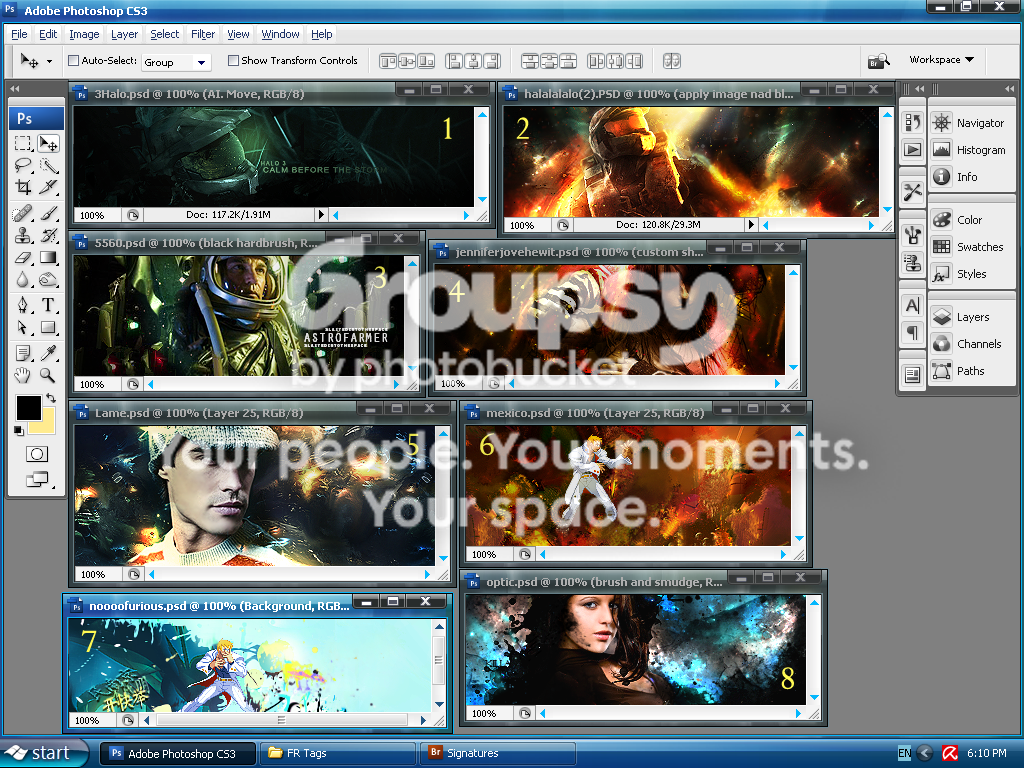This screenshot has height=768, width=1024.
Task: Toggle Quick Mask mode
Action: coord(37,454)
